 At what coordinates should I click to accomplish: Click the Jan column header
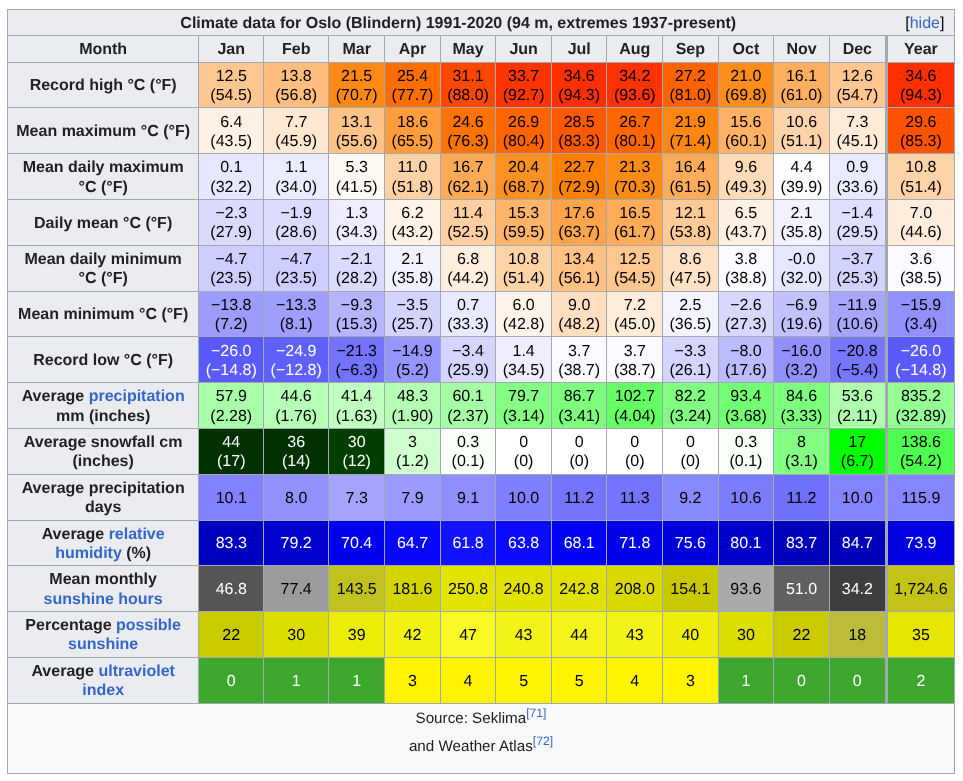(x=230, y=49)
